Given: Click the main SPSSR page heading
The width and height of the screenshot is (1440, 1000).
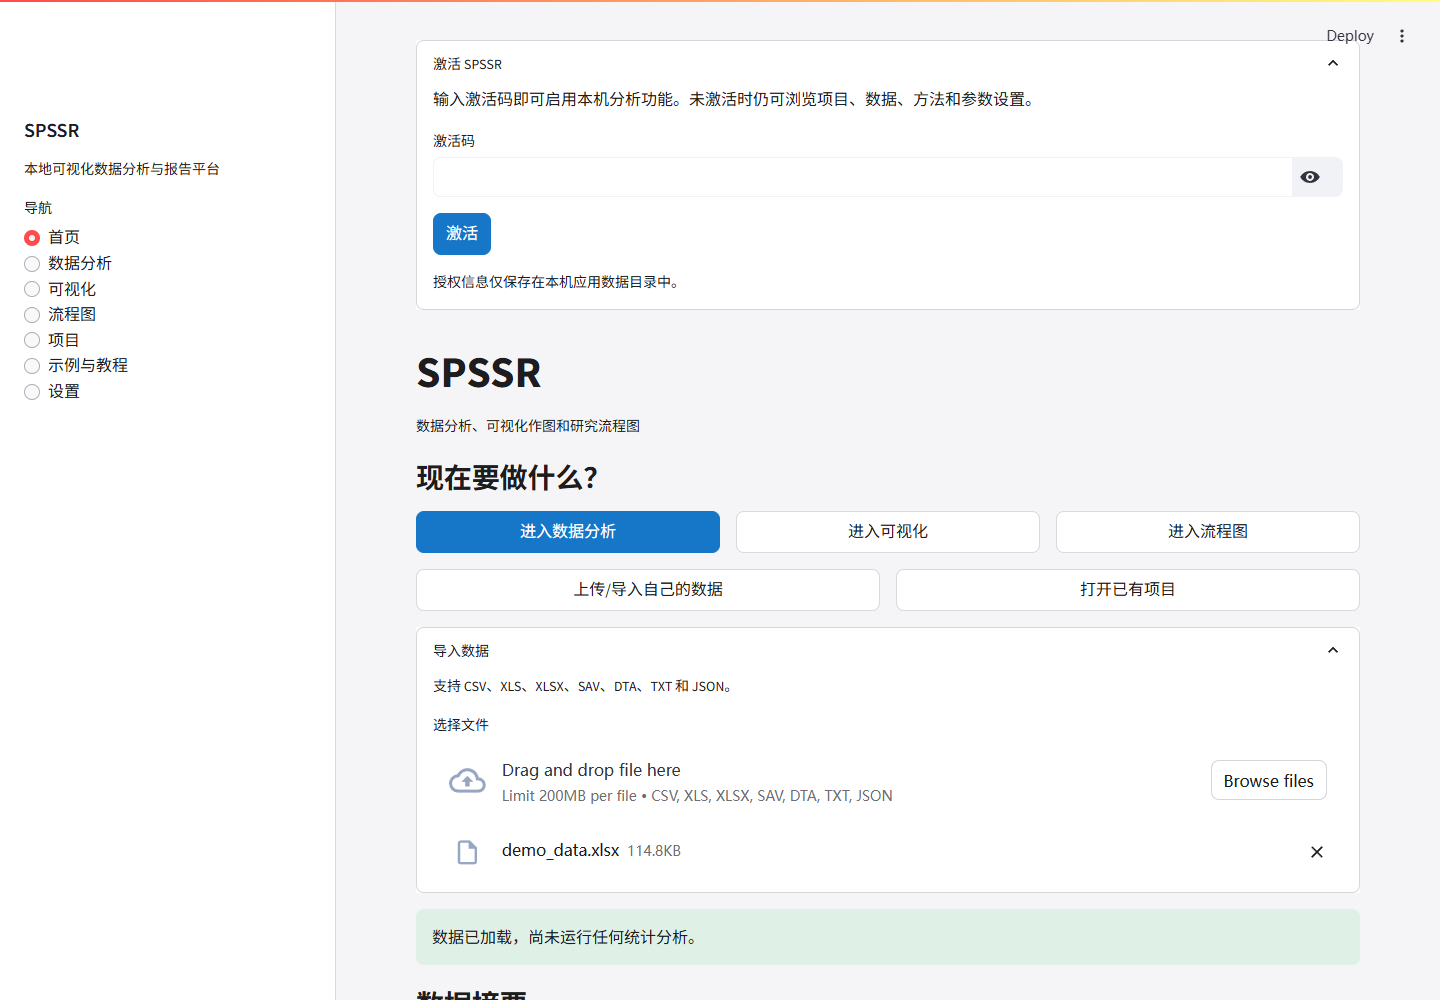Looking at the screenshot, I should (x=479, y=374).
